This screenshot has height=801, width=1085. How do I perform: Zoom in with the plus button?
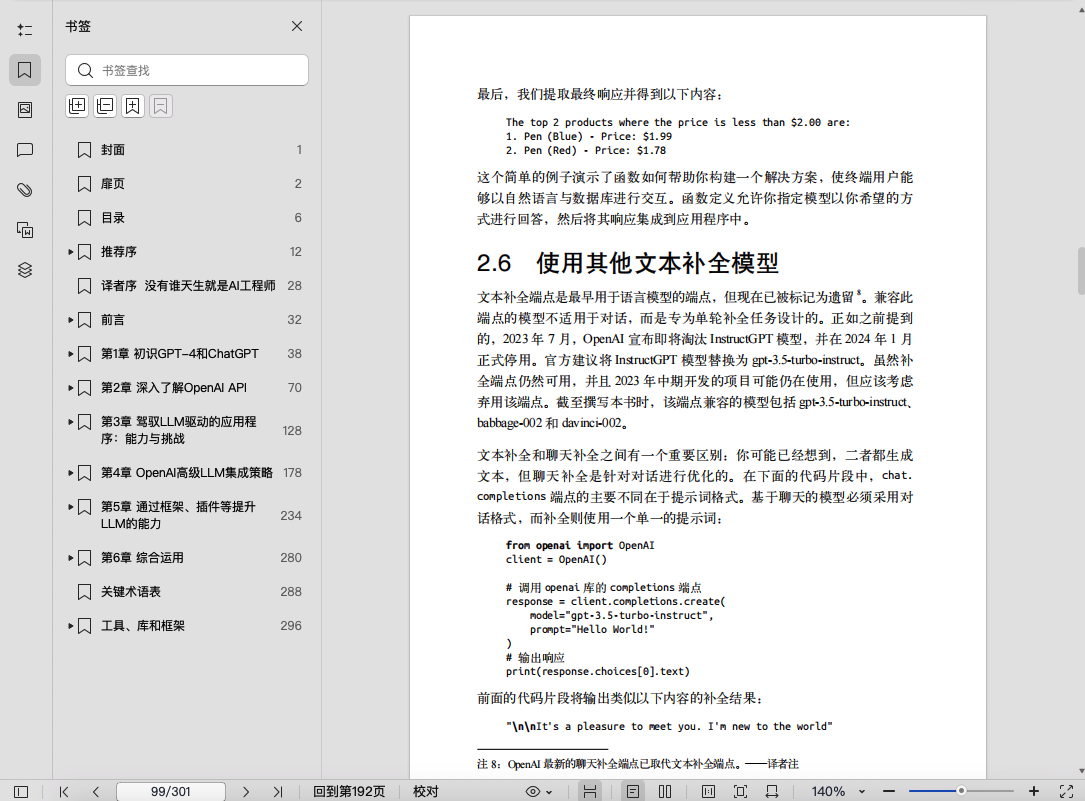(x=1034, y=791)
